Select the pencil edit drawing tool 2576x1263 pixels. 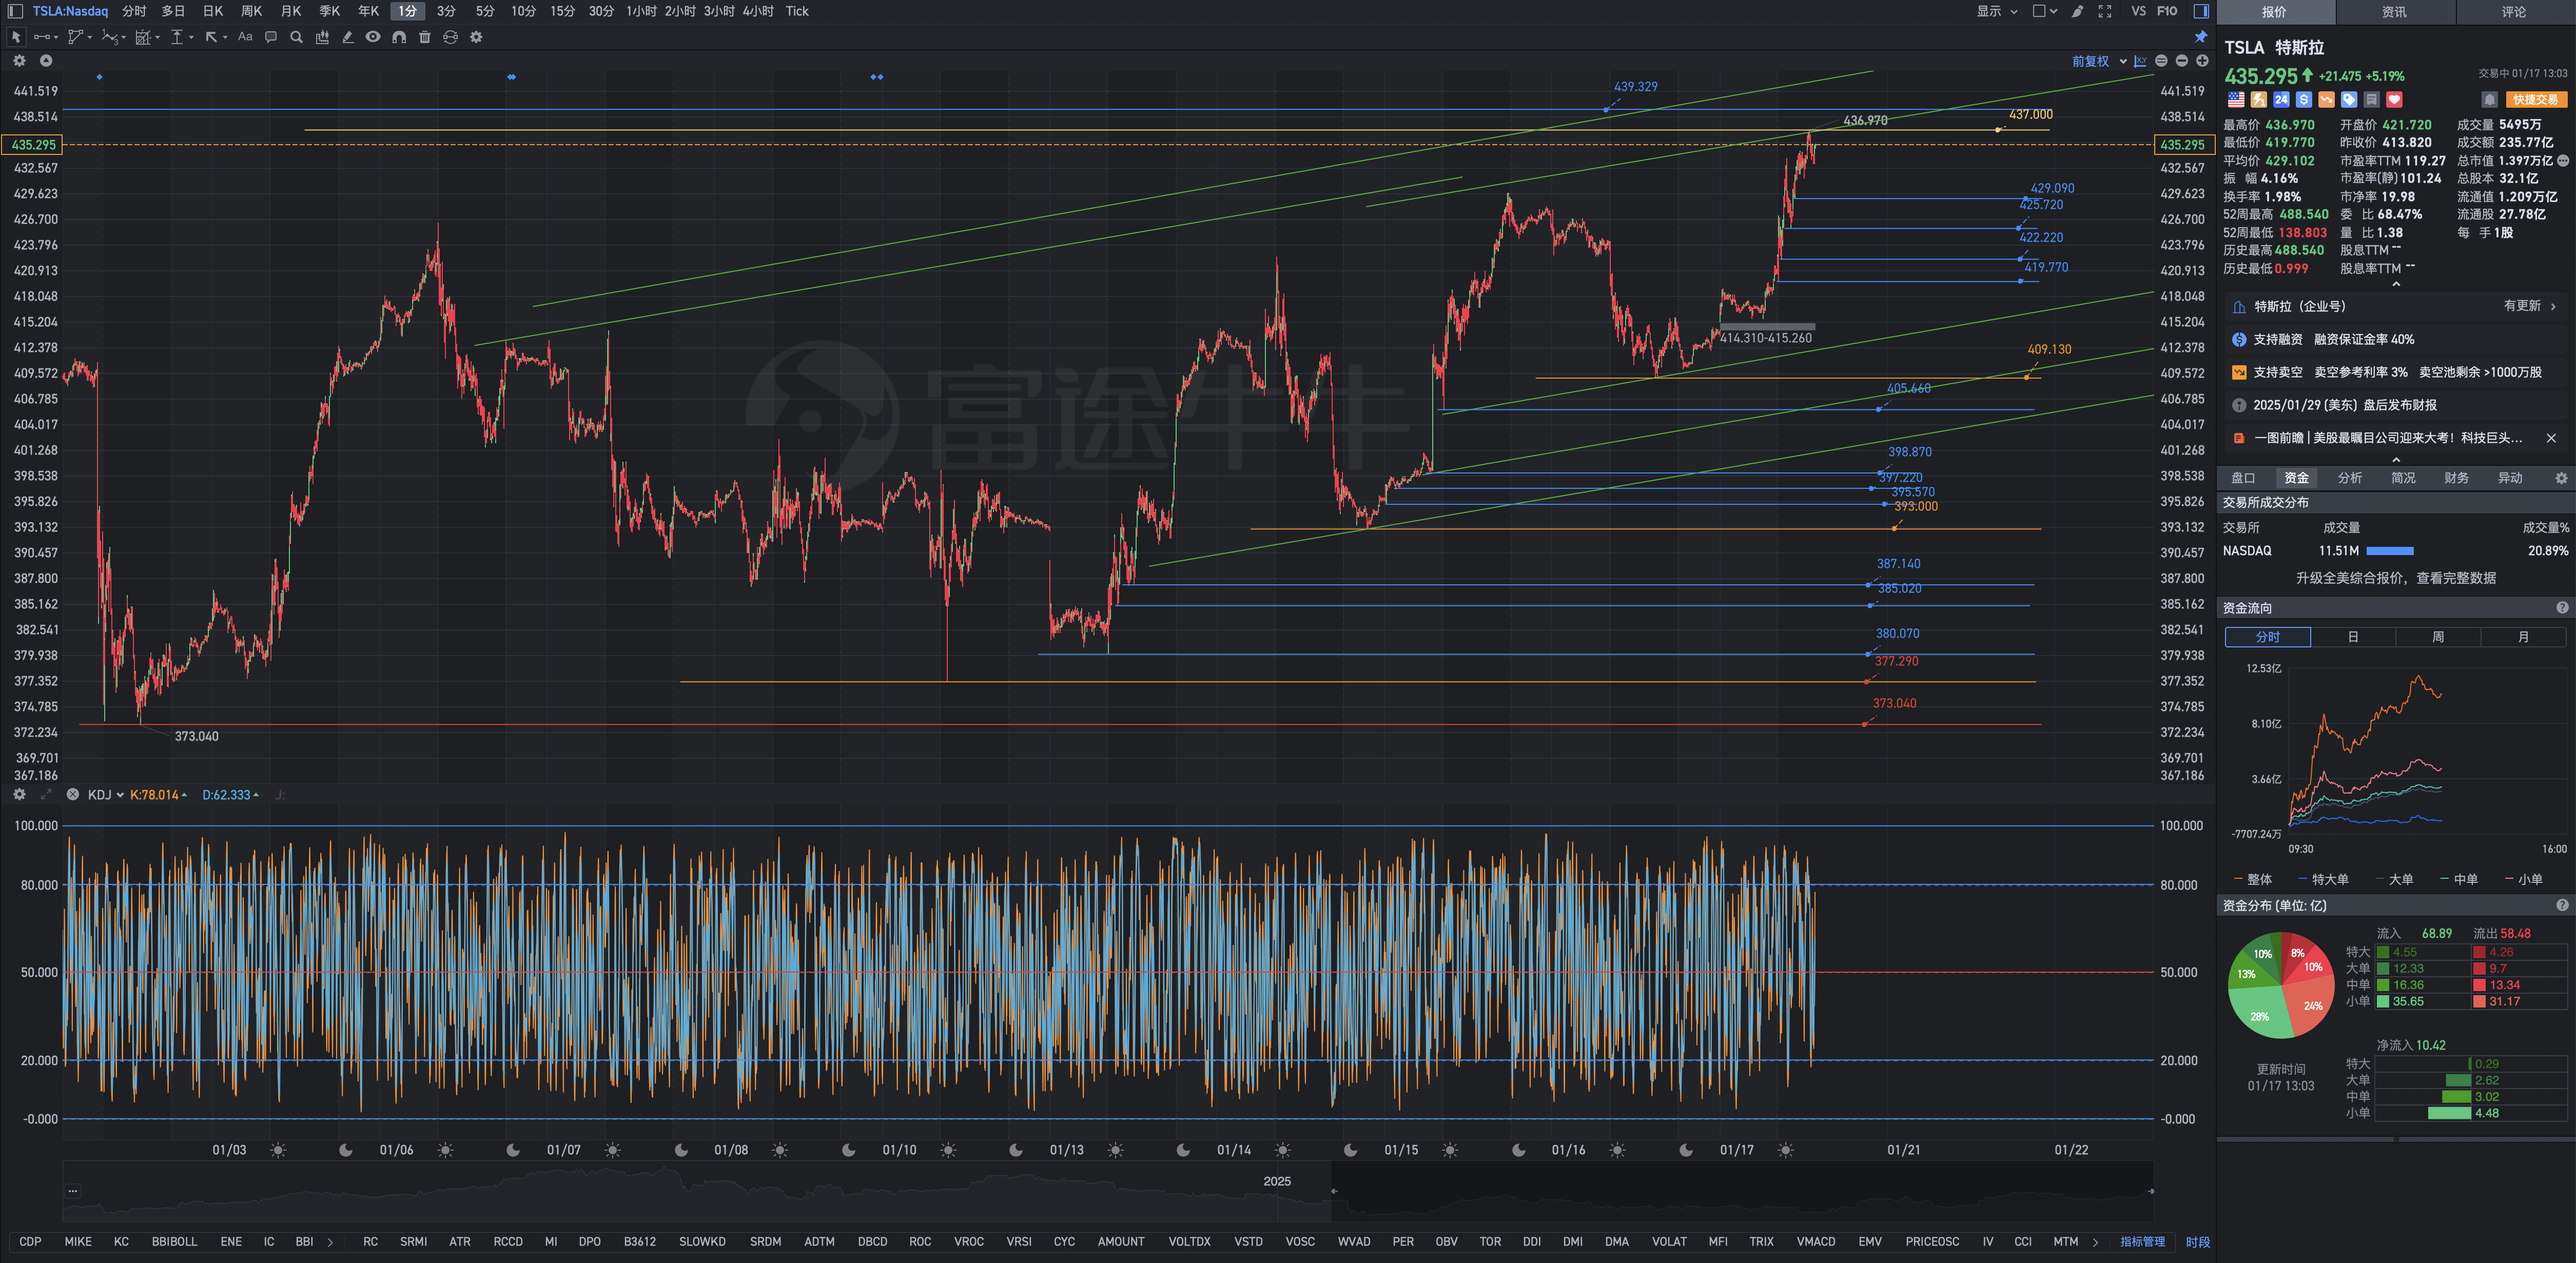point(348,37)
